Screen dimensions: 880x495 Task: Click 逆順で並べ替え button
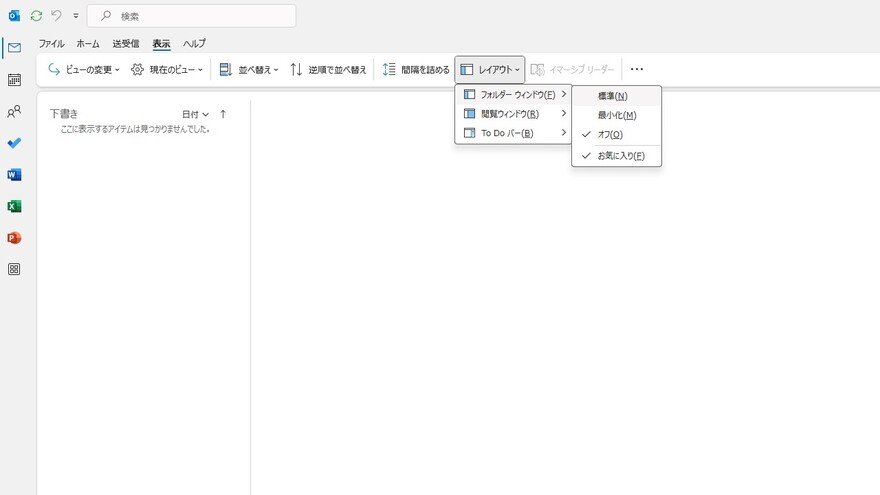[x=329, y=70]
